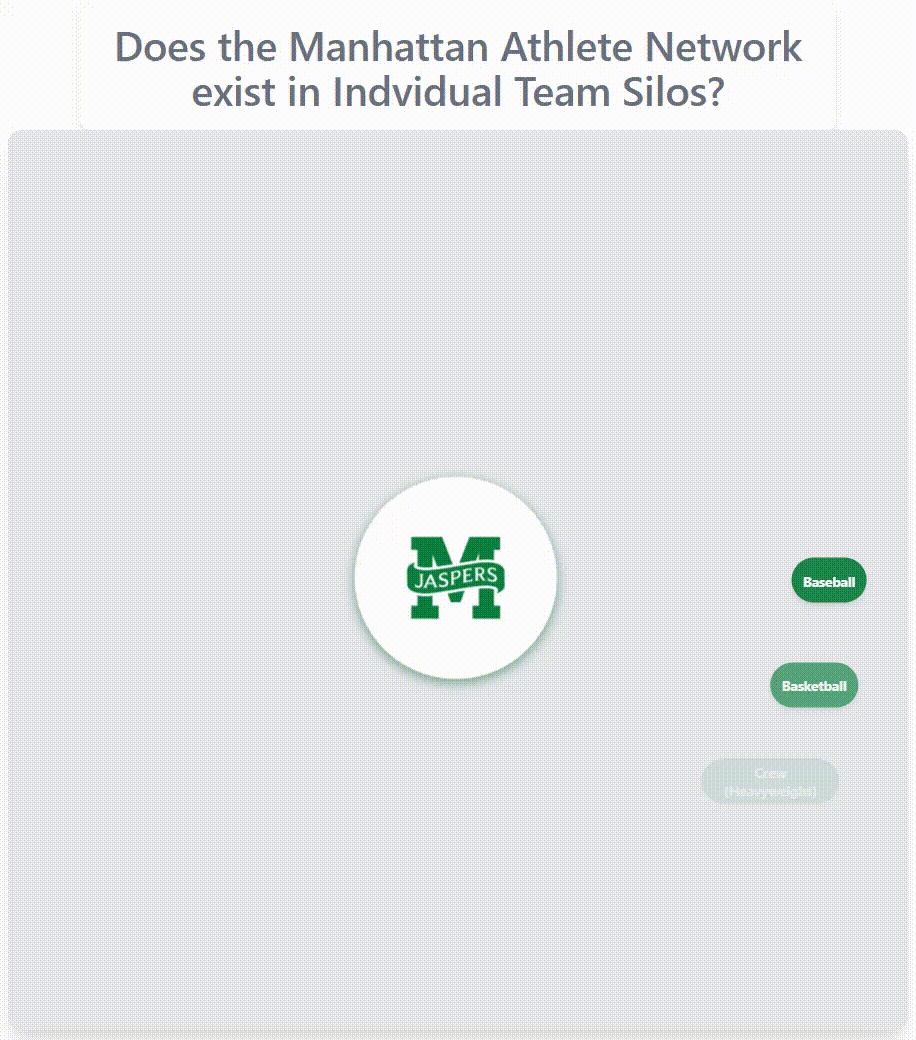Click the JASPERS banner on the logo
Screen dimensions: 916x1040
click(x=455, y=578)
